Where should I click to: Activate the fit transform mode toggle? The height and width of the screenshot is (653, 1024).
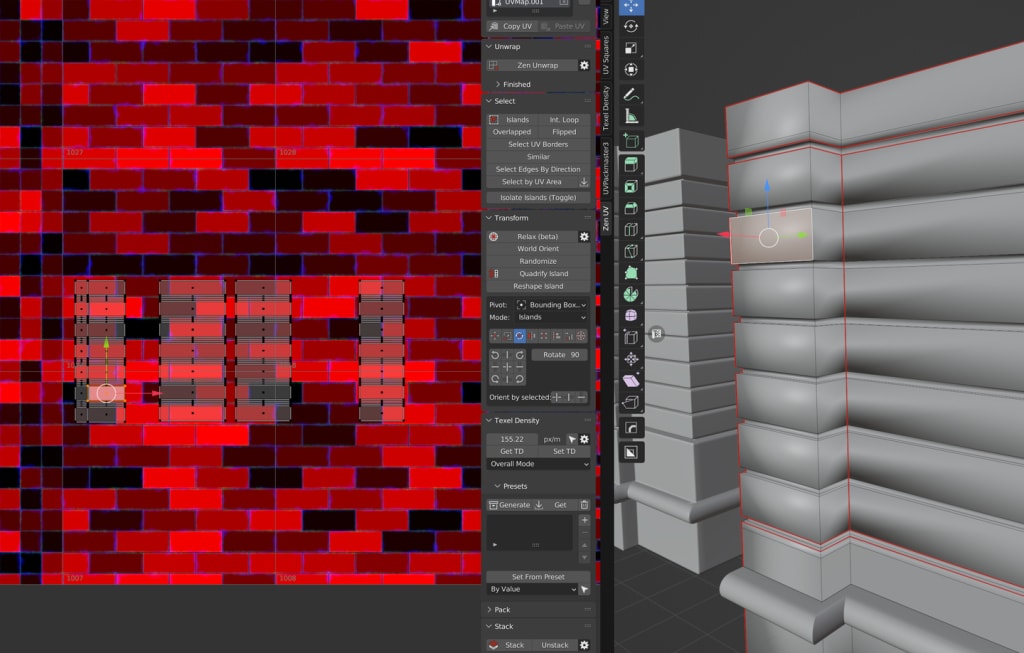point(544,336)
